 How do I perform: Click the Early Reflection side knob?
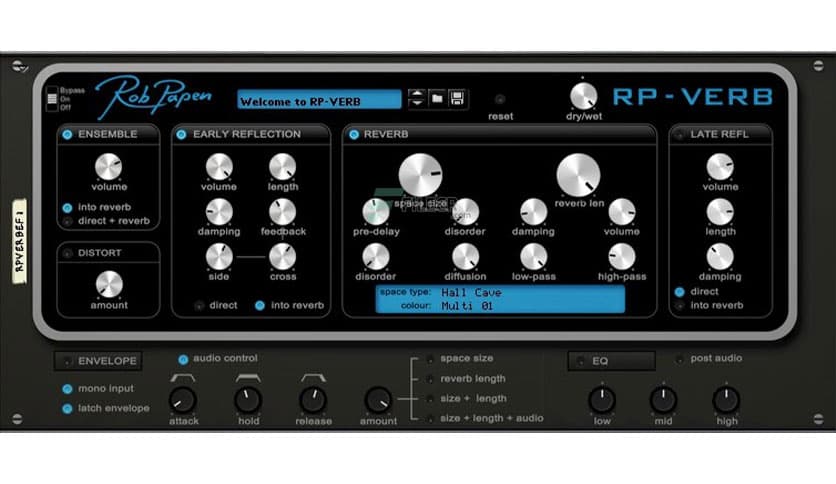(219, 256)
